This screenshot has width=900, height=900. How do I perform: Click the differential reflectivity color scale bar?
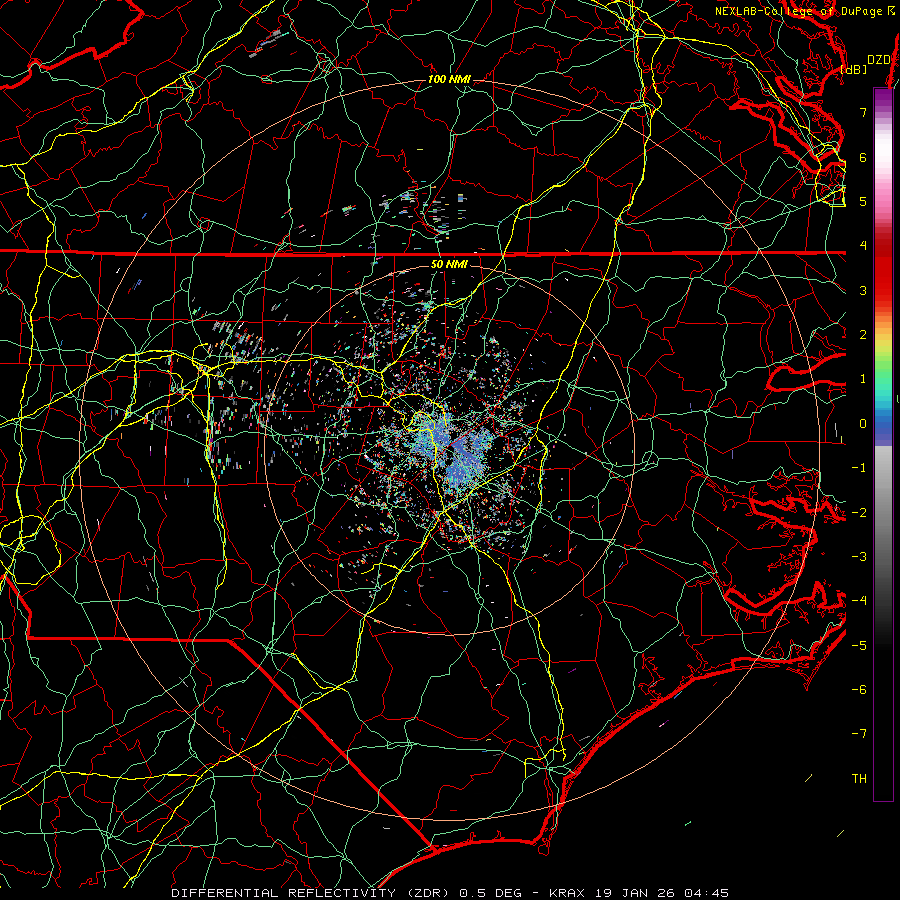click(883, 444)
